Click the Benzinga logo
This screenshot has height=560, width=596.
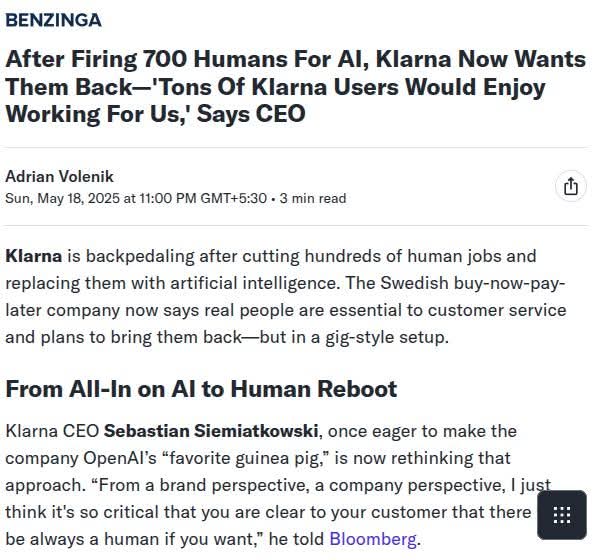(x=54, y=20)
